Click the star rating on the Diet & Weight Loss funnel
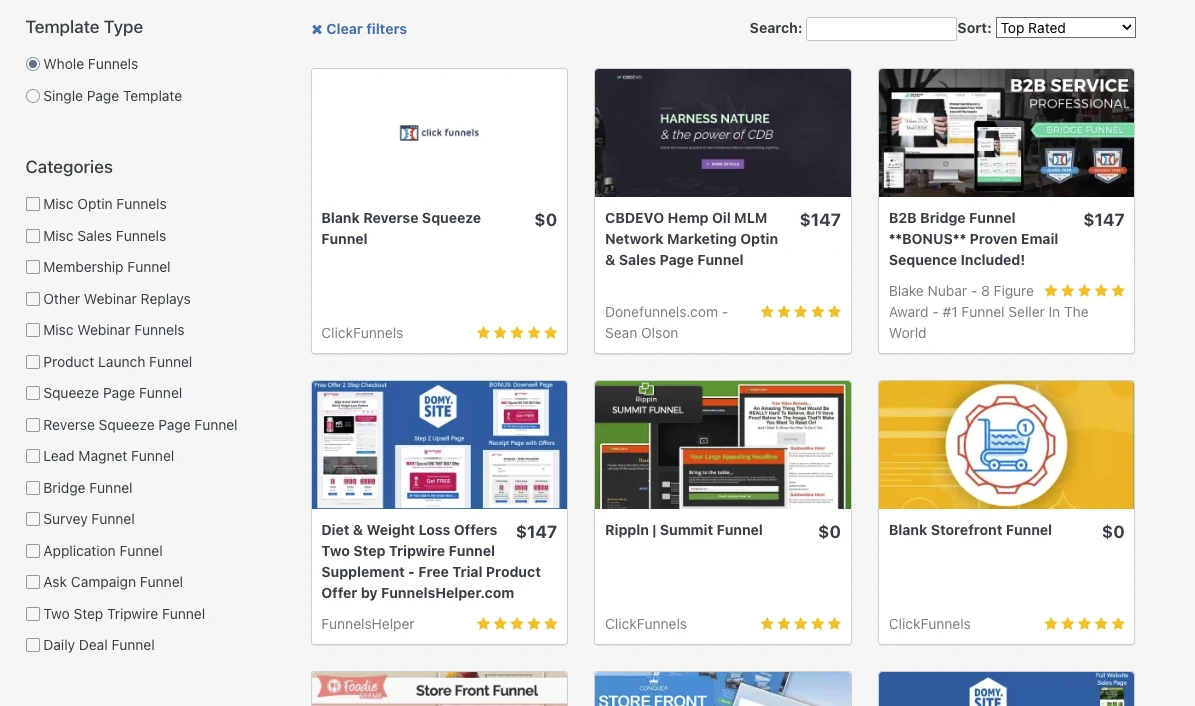The image size is (1195, 706). tap(517, 624)
